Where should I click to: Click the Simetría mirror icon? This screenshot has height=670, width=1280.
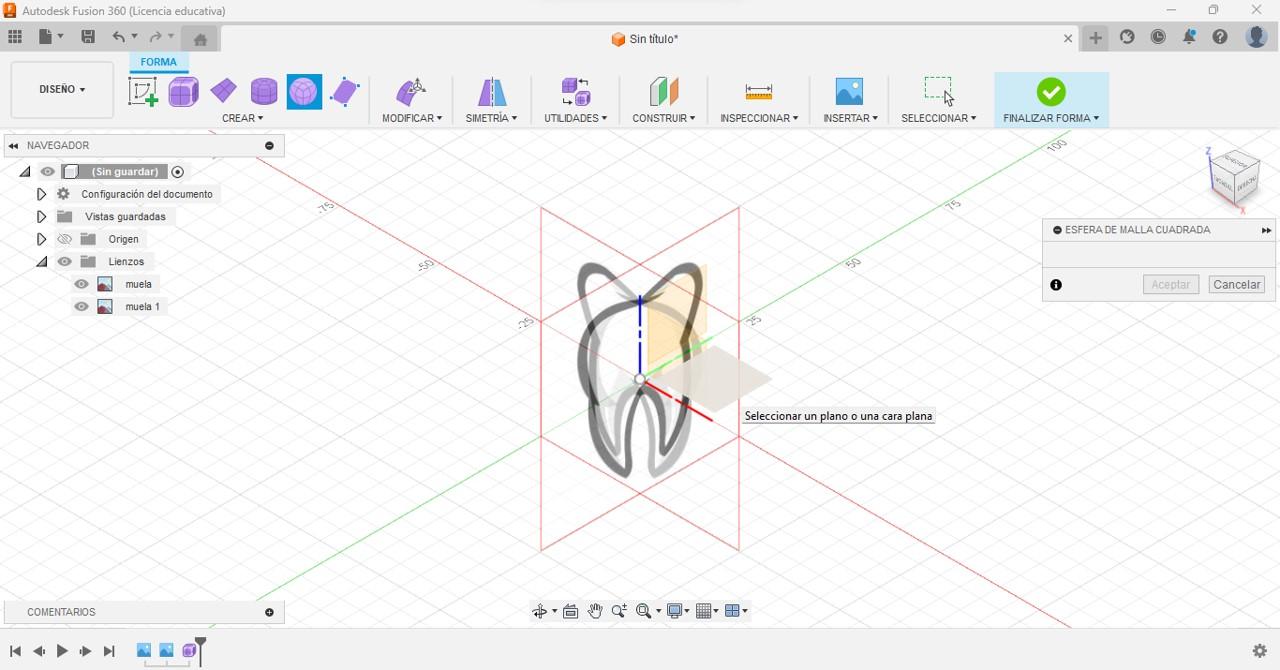(491, 92)
